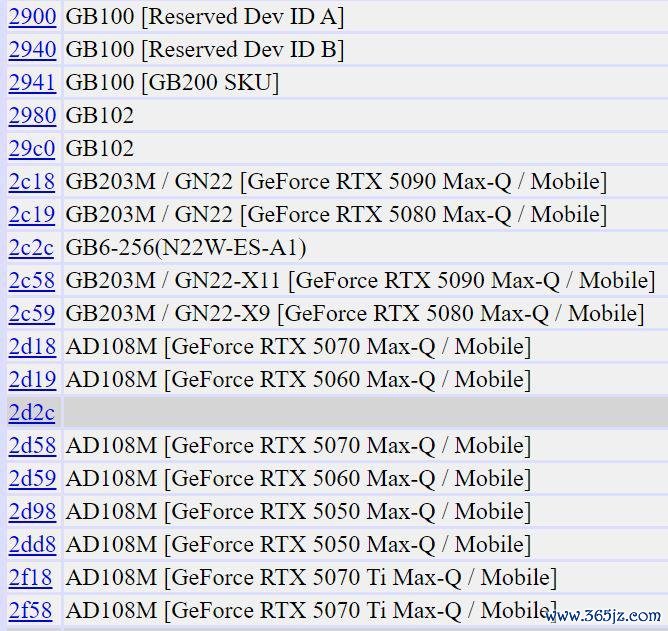Viewport: 668px width, 631px height.
Task: Open device ID 2d18 link
Action: [32, 346]
